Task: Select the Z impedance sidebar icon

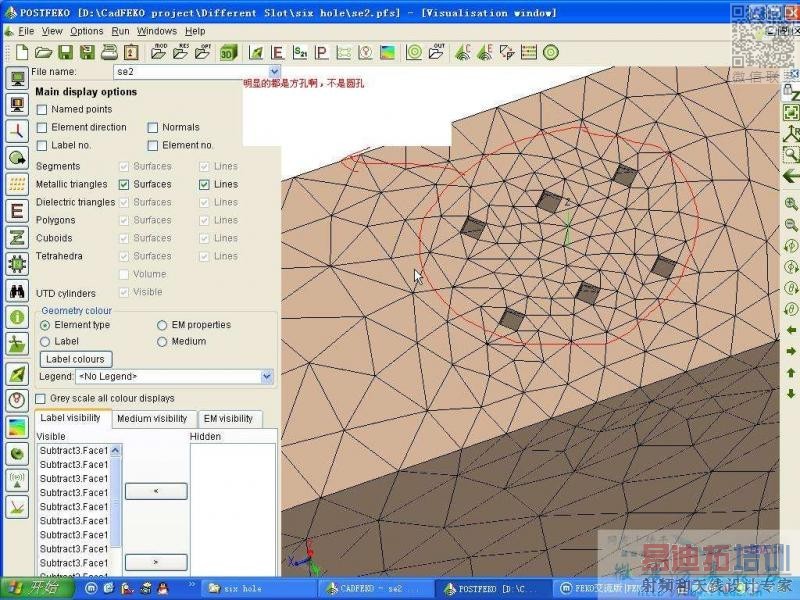Action: pyautogui.click(x=17, y=238)
